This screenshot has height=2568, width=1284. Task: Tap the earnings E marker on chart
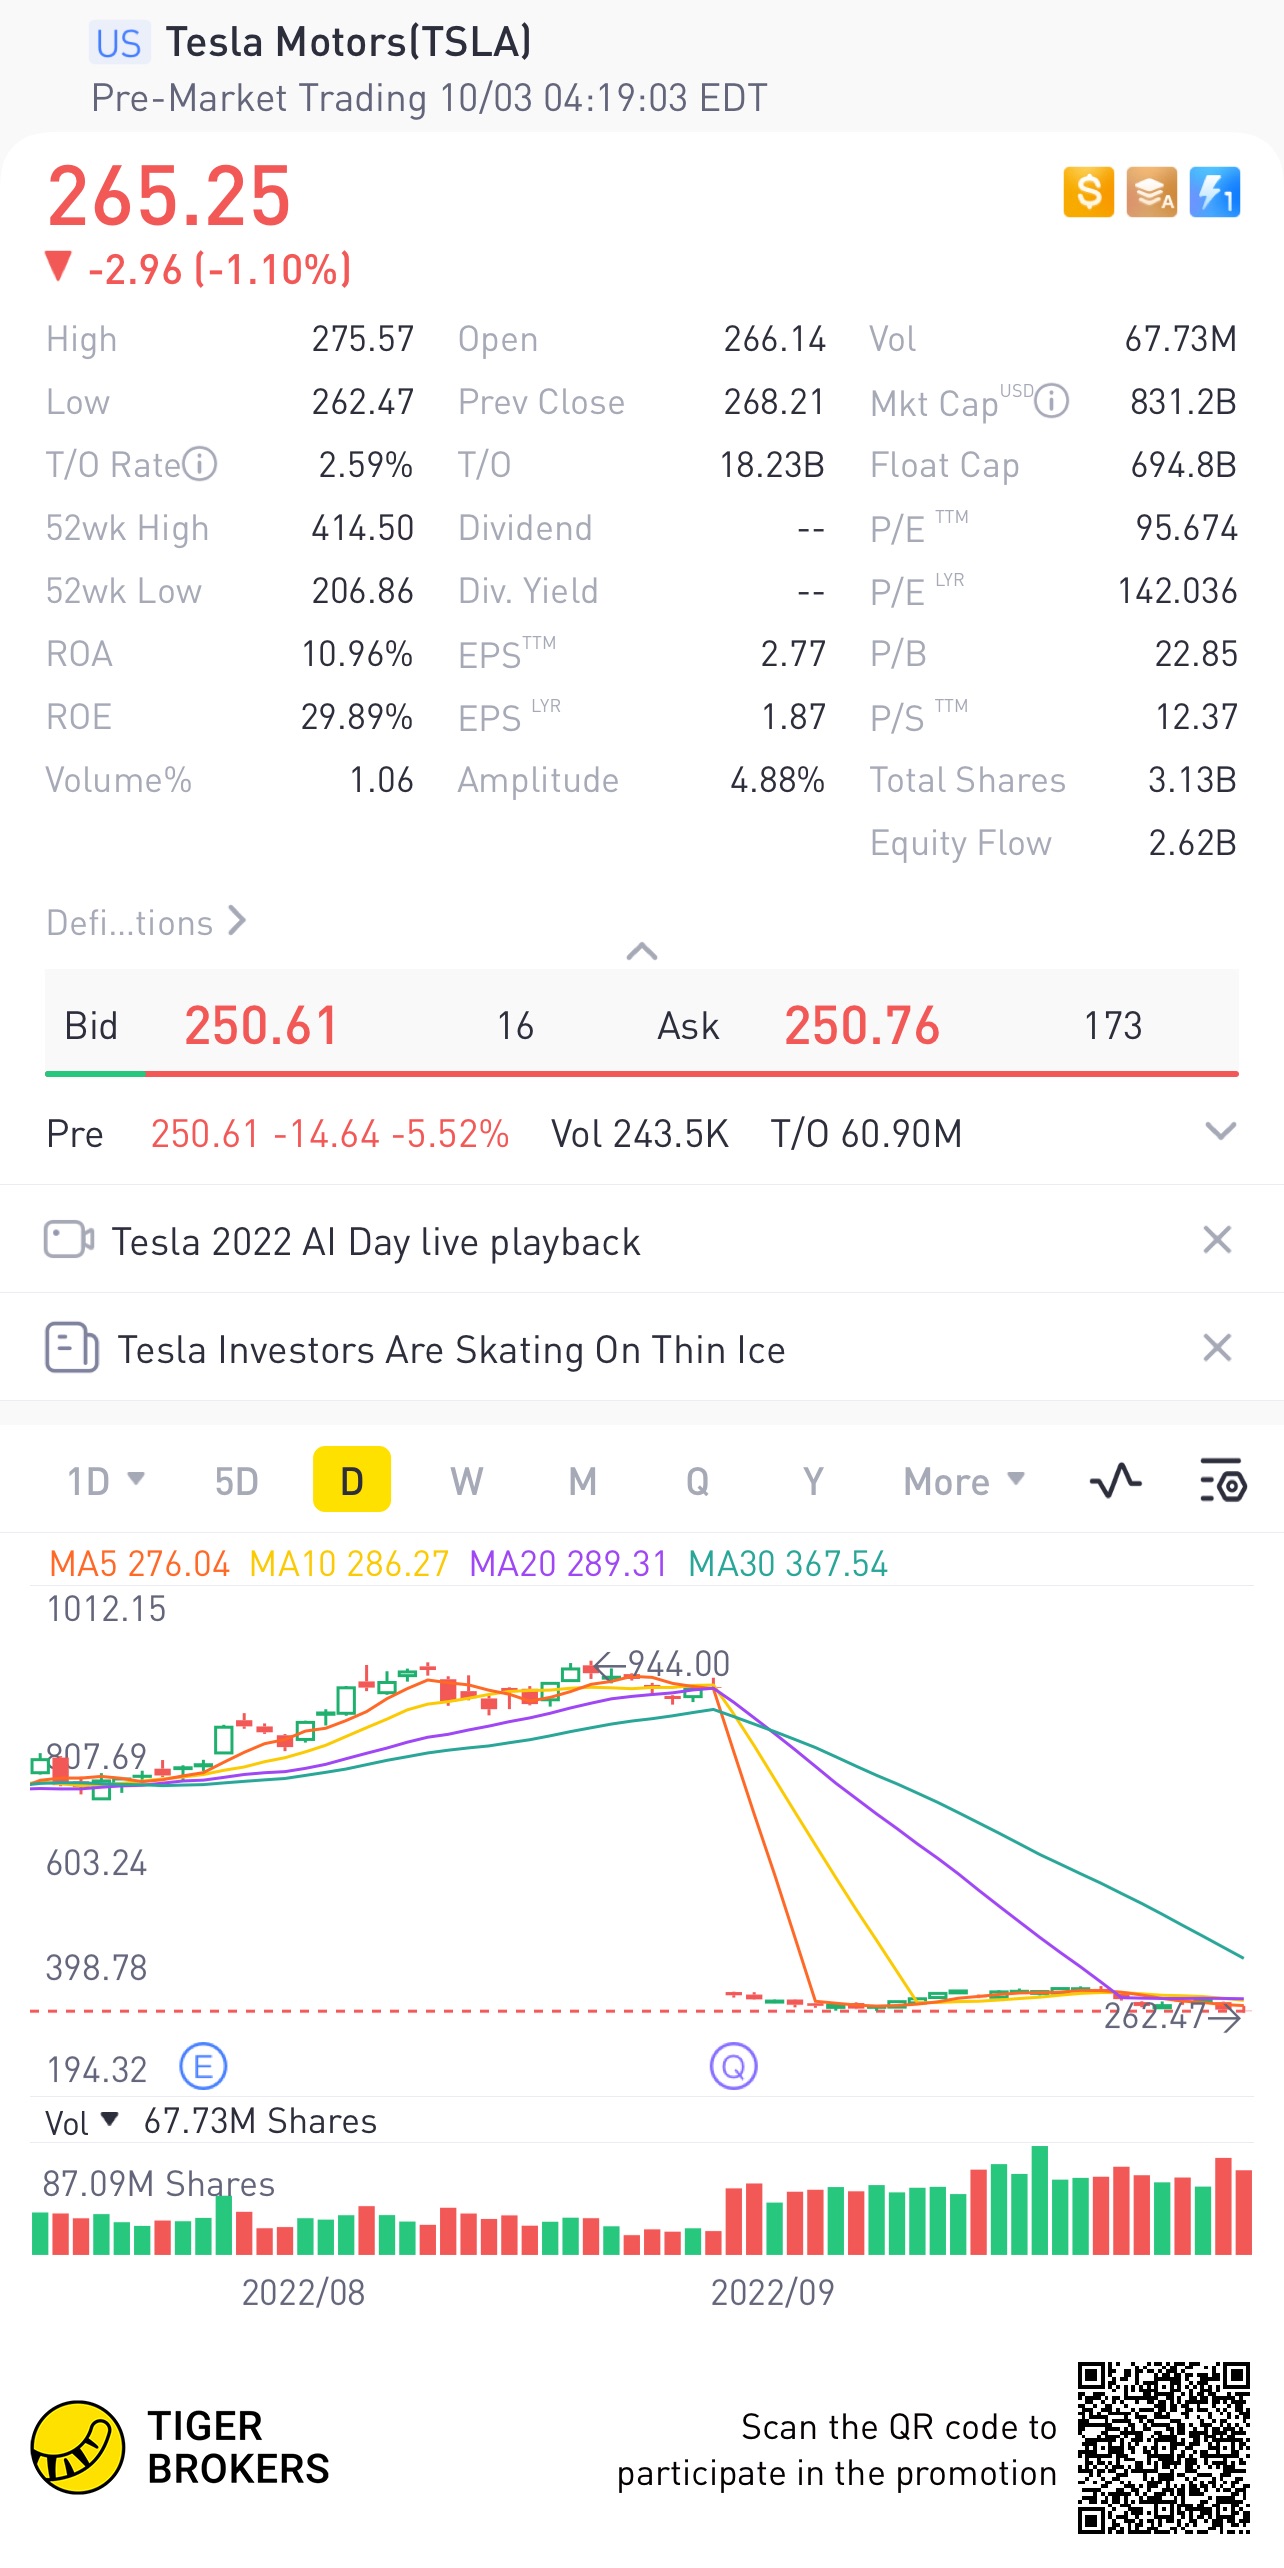tap(203, 2066)
